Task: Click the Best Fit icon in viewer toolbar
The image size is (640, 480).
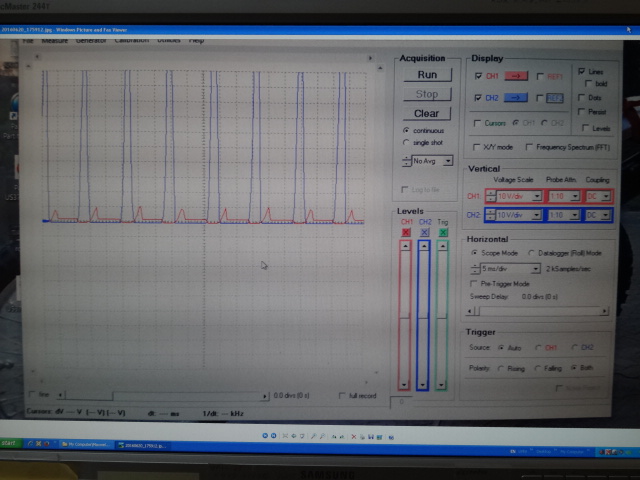Action: click(x=285, y=436)
